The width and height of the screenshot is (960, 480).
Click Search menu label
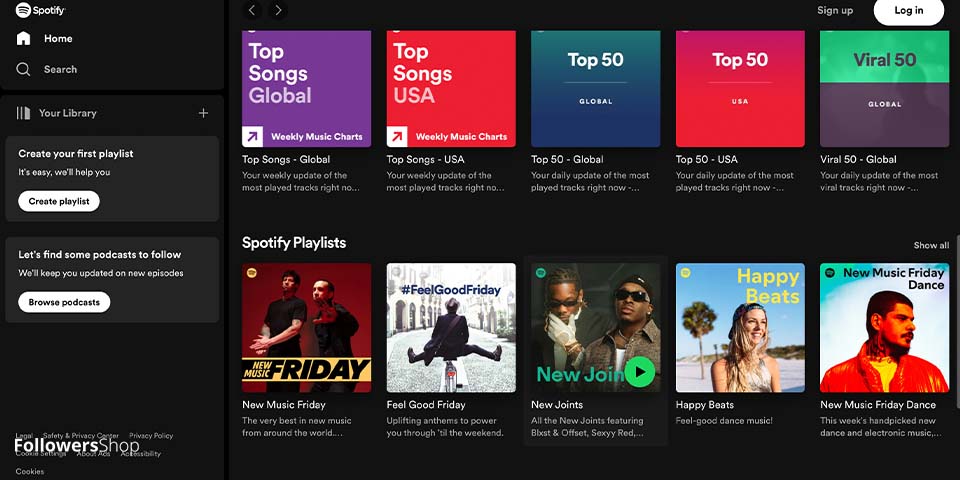click(x=61, y=69)
